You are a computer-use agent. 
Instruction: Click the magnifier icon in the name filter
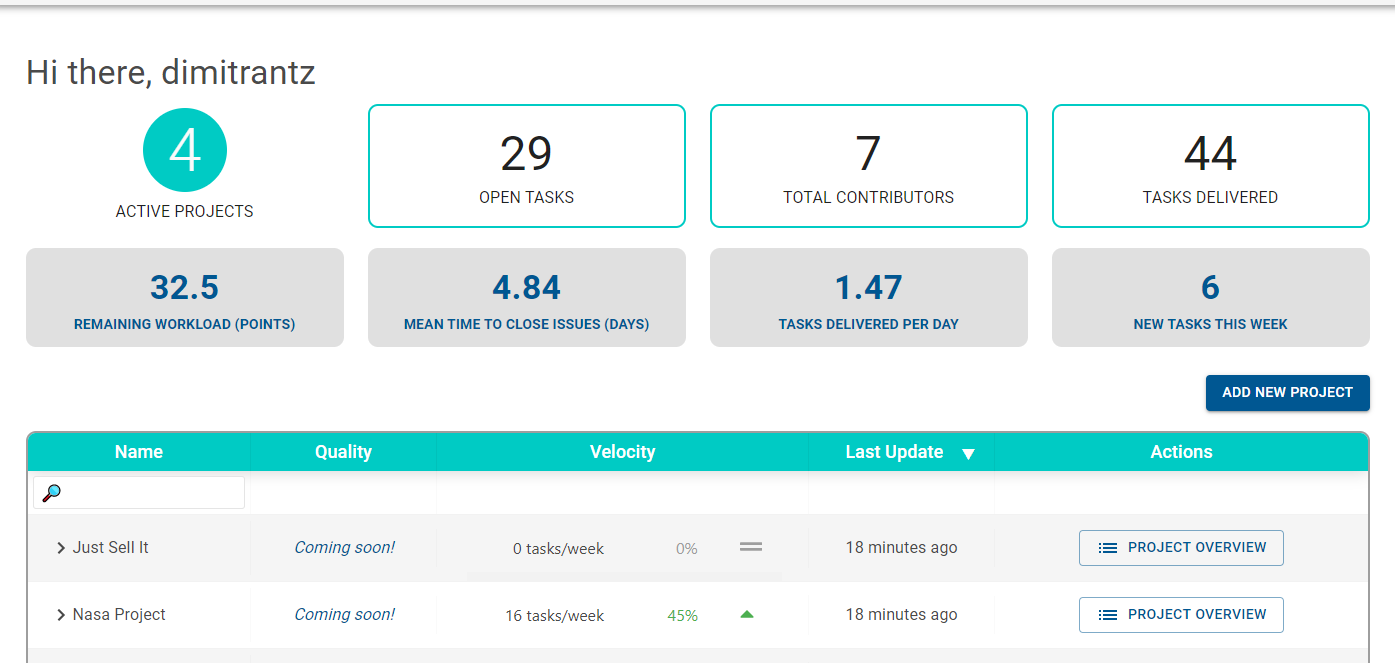coord(52,493)
